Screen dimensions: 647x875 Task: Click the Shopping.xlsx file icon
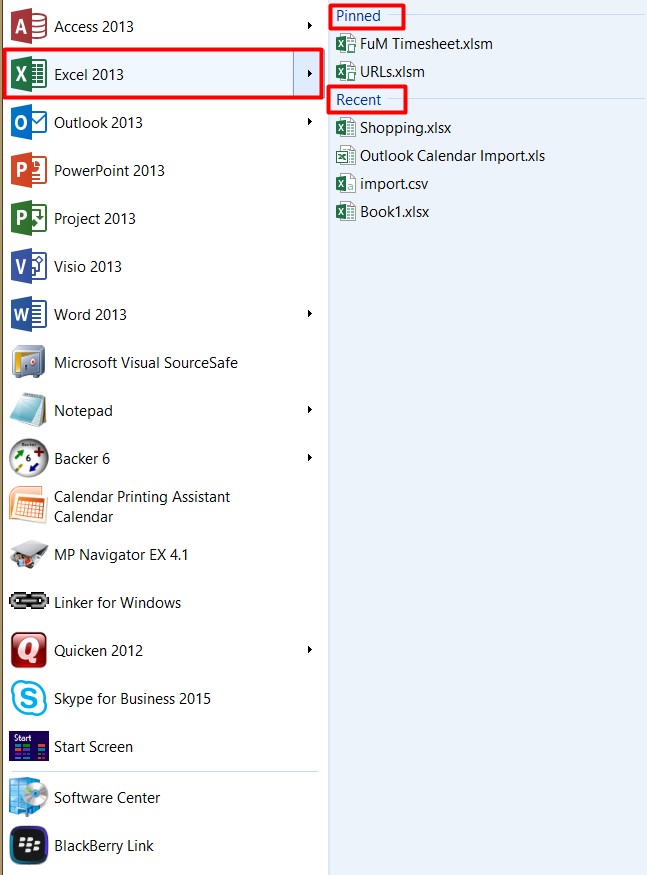pyautogui.click(x=346, y=127)
